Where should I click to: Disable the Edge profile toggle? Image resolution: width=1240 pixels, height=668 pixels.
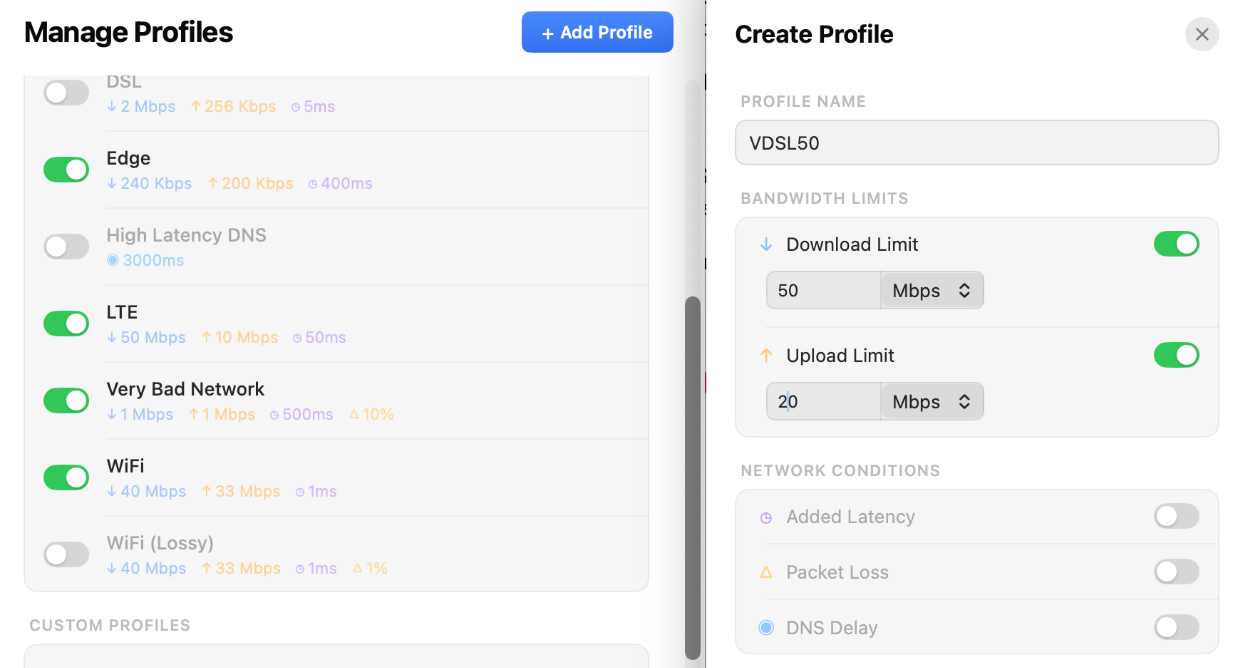tap(66, 170)
